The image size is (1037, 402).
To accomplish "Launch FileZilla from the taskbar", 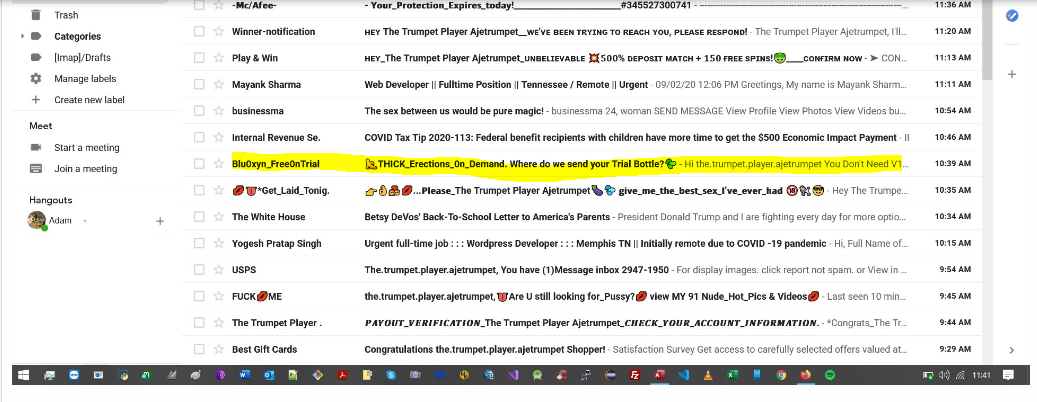I will tap(634, 375).
